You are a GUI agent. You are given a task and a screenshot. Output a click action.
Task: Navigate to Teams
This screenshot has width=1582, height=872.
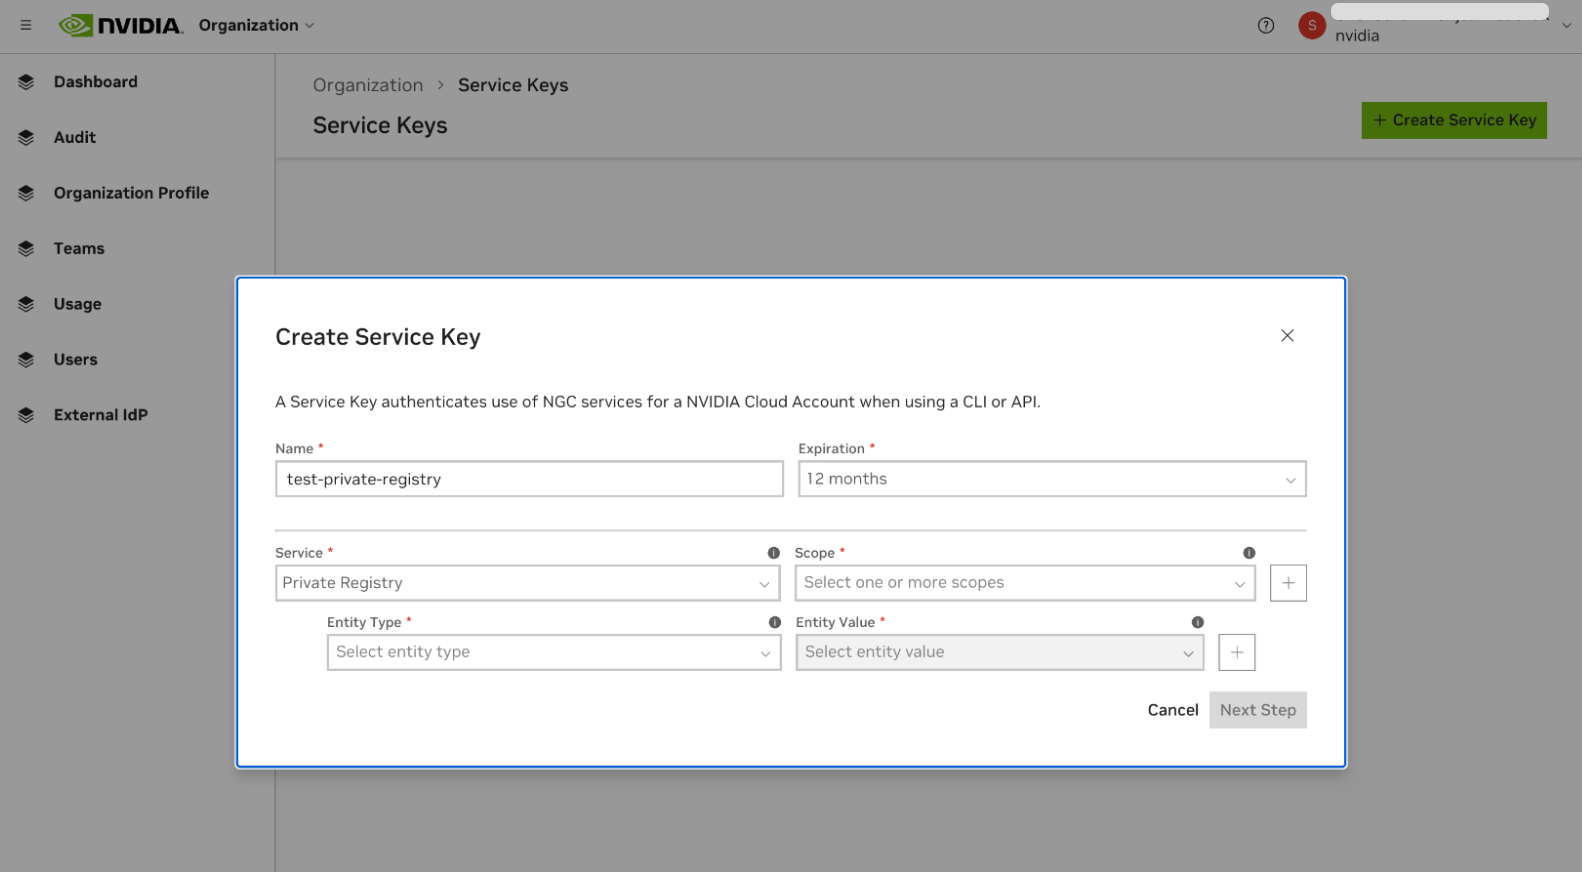tap(79, 249)
